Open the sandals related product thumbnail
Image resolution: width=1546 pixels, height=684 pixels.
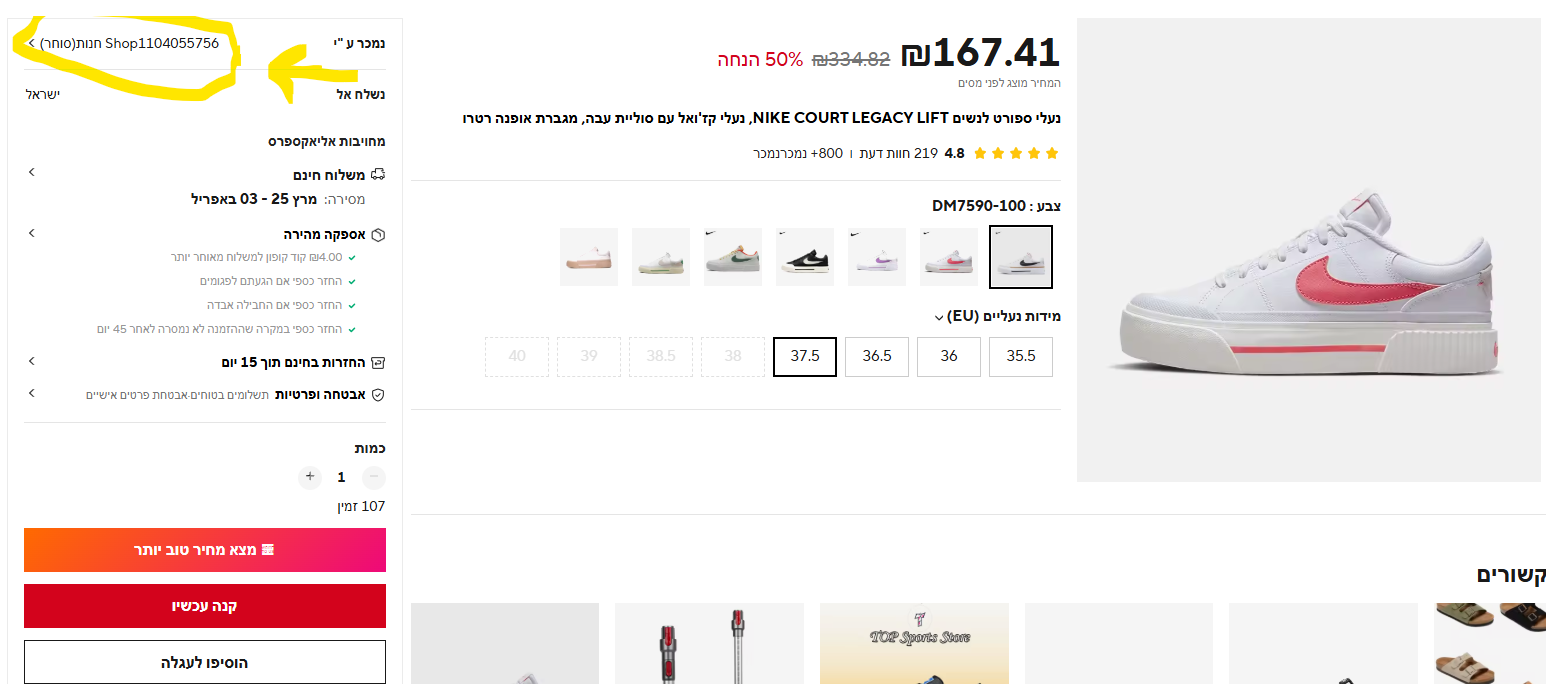pyautogui.click(x=1490, y=642)
